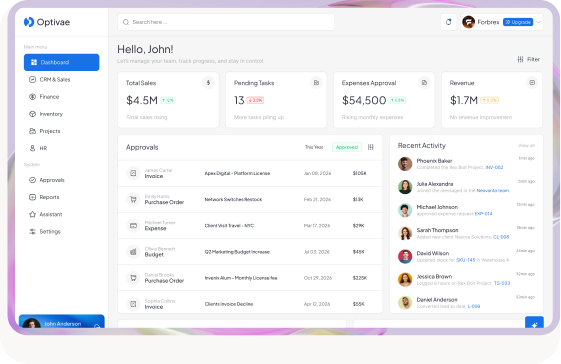Click the Assistant star icon
This screenshot has height=364, width=561.
[x=32, y=214]
